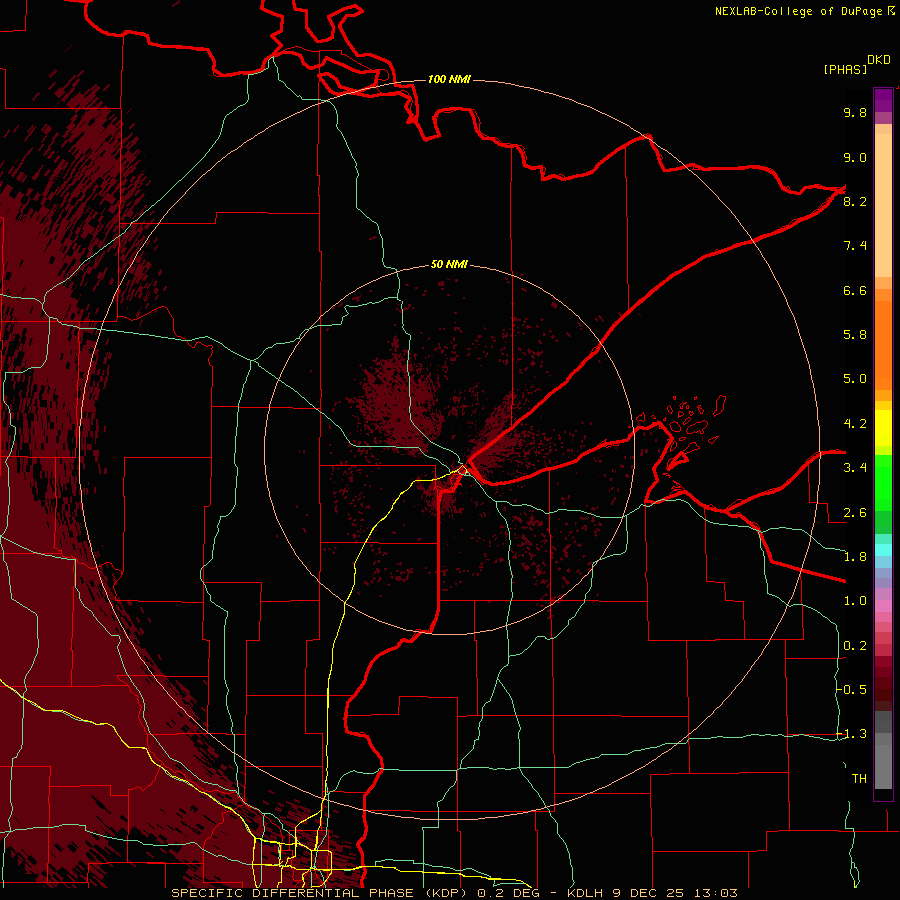Screen dimensions: 900x900
Task: Click the 1.0 legend value
Action: pyautogui.click(x=855, y=601)
